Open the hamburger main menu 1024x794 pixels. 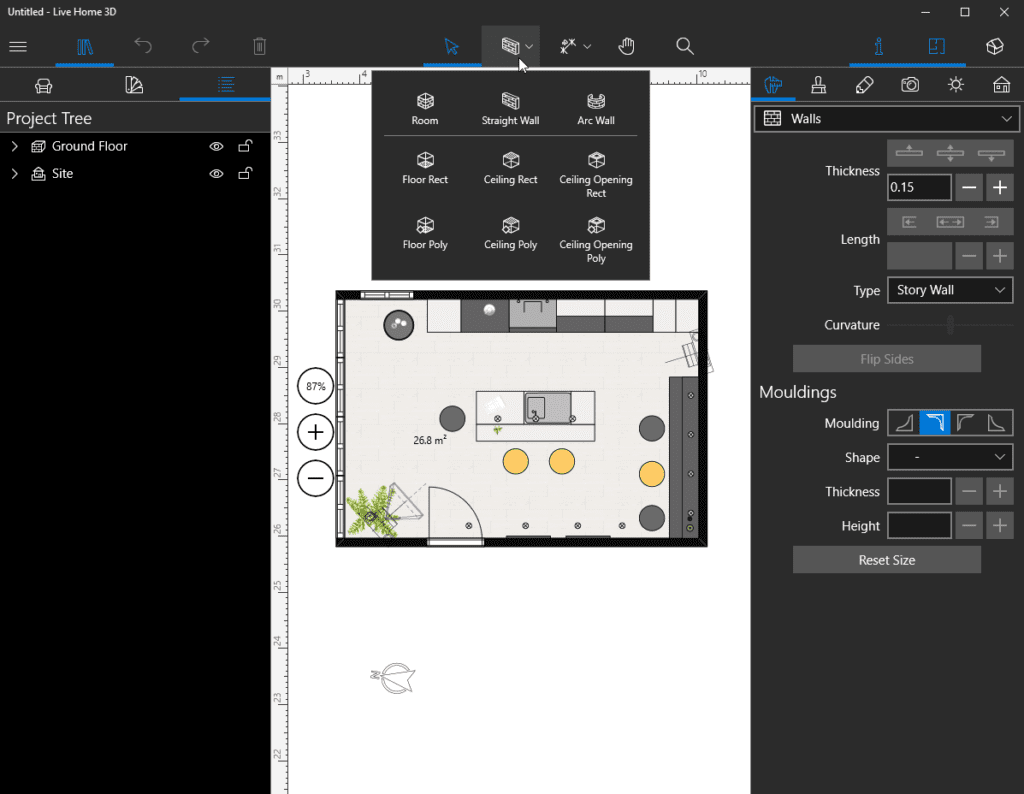(x=18, y=46)
